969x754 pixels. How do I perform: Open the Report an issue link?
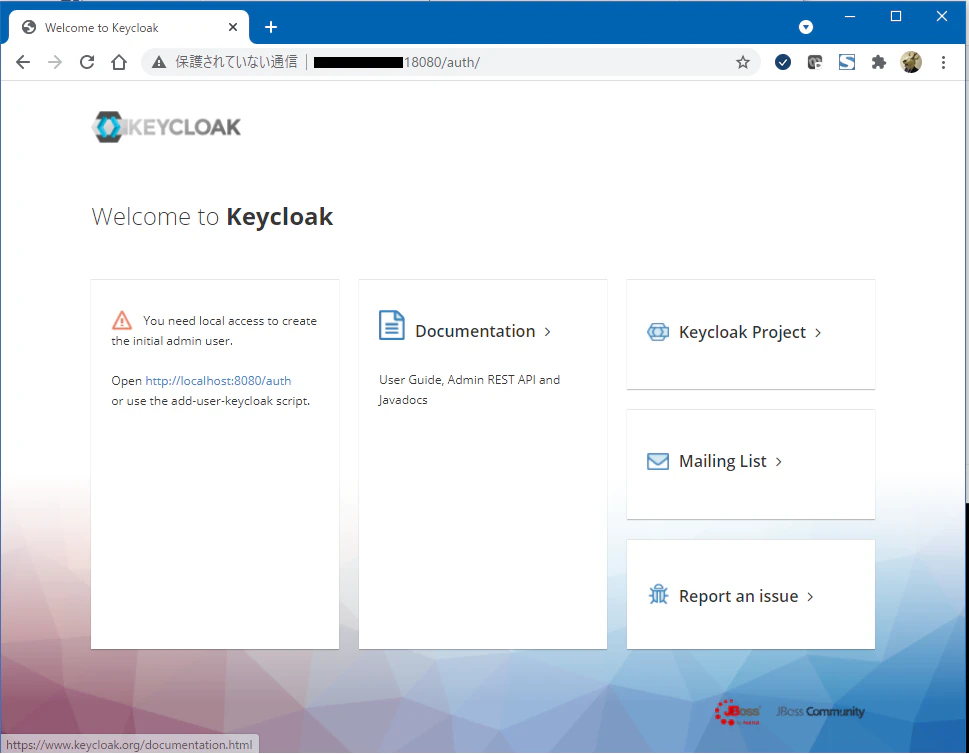(738, 596)
